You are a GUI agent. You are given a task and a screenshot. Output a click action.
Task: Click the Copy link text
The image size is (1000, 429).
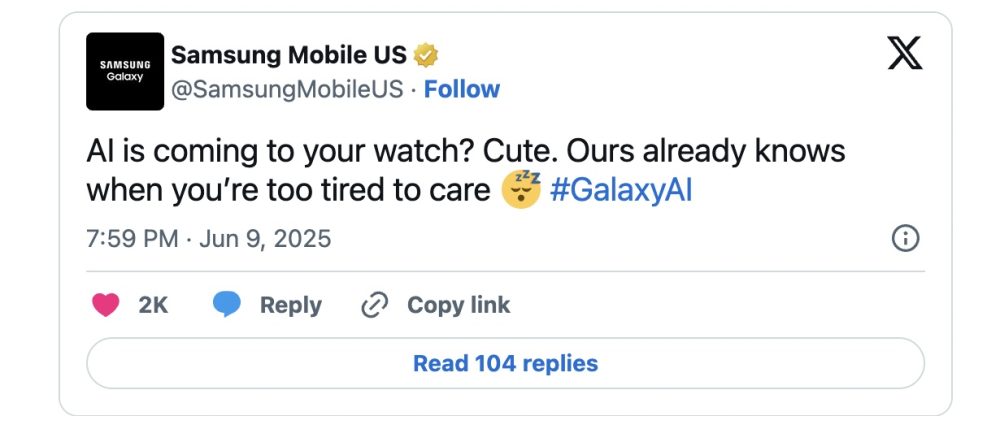pos(458,306)
